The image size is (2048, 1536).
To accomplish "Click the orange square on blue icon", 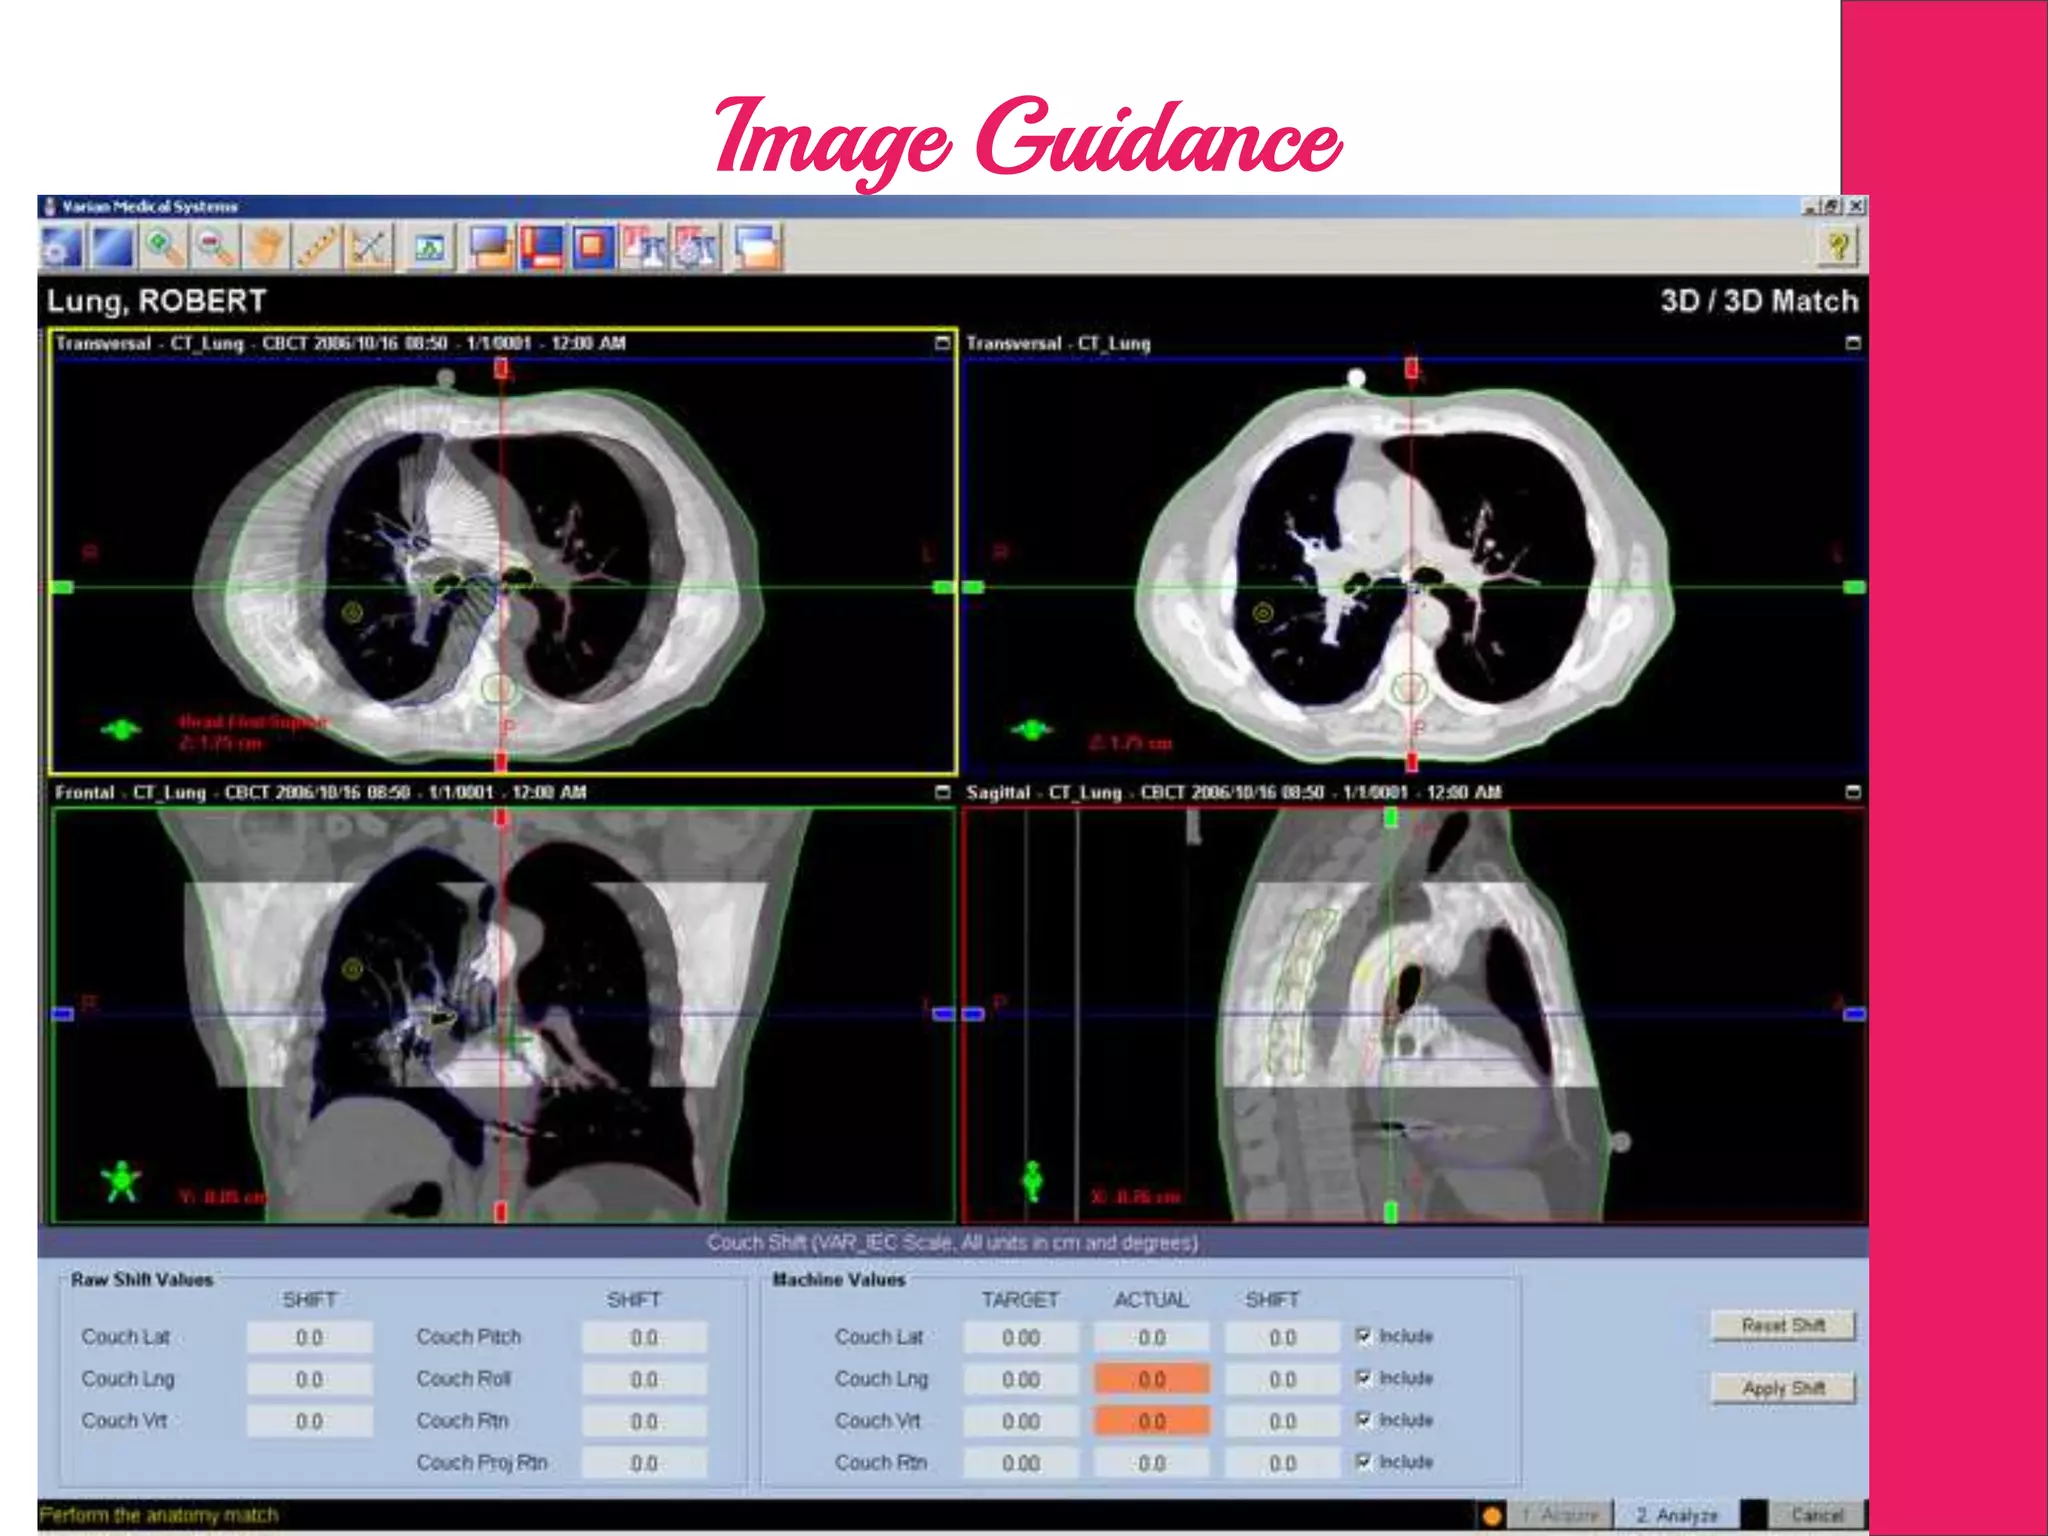I will click(593, 247).
